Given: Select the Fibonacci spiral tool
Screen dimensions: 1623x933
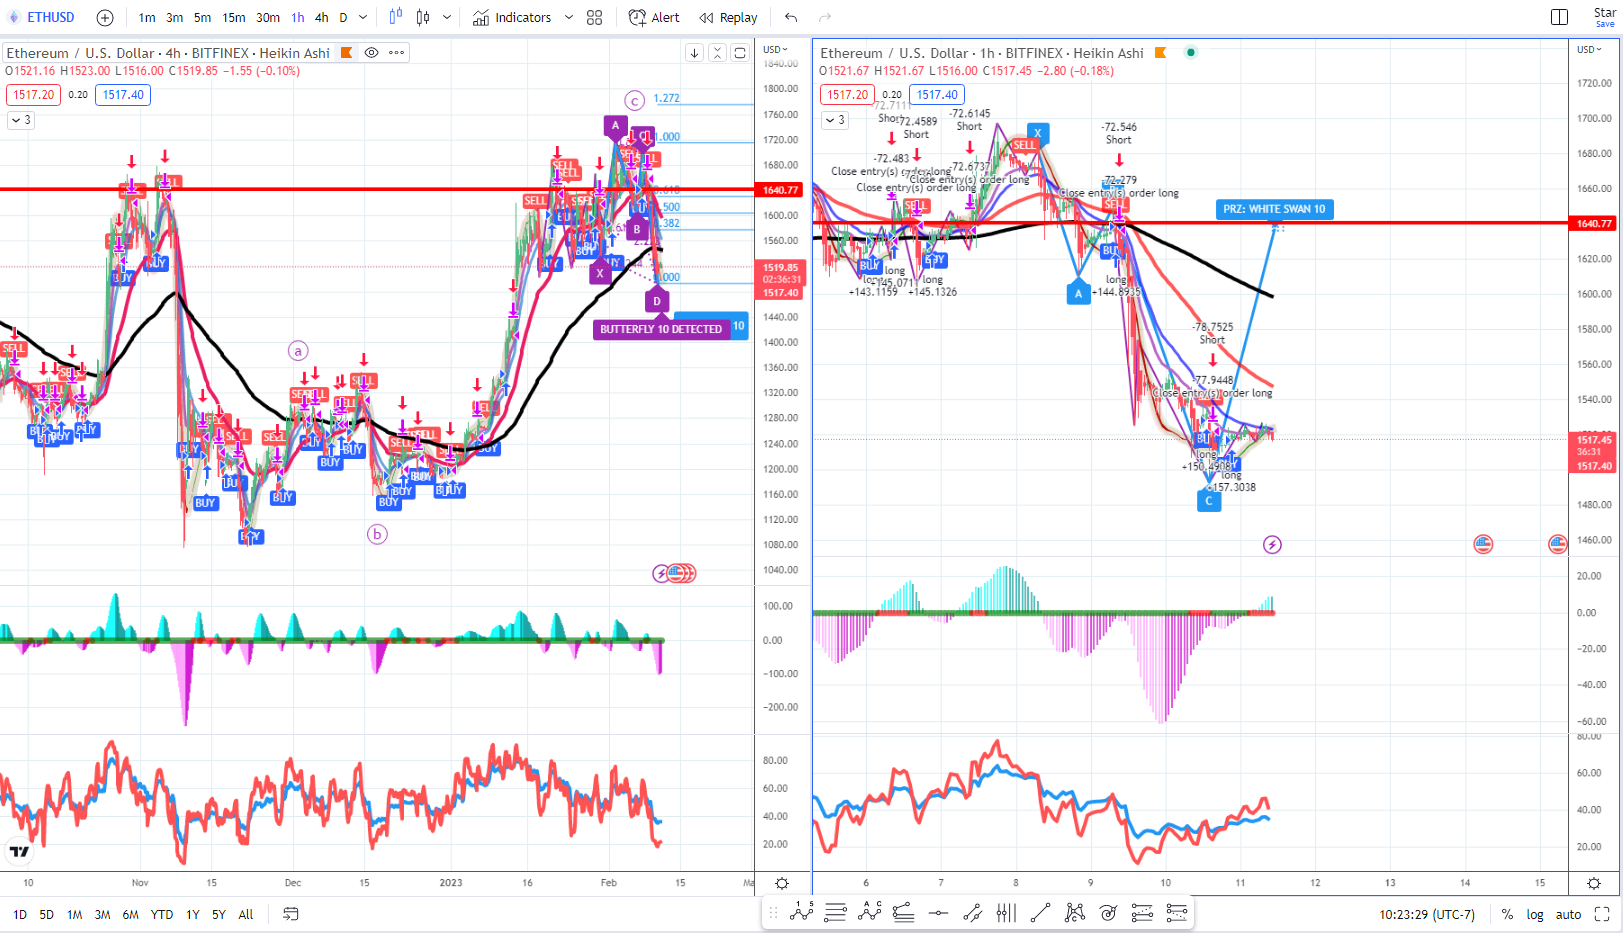Looking at the screenshot, I should (x=1108, y=912).
